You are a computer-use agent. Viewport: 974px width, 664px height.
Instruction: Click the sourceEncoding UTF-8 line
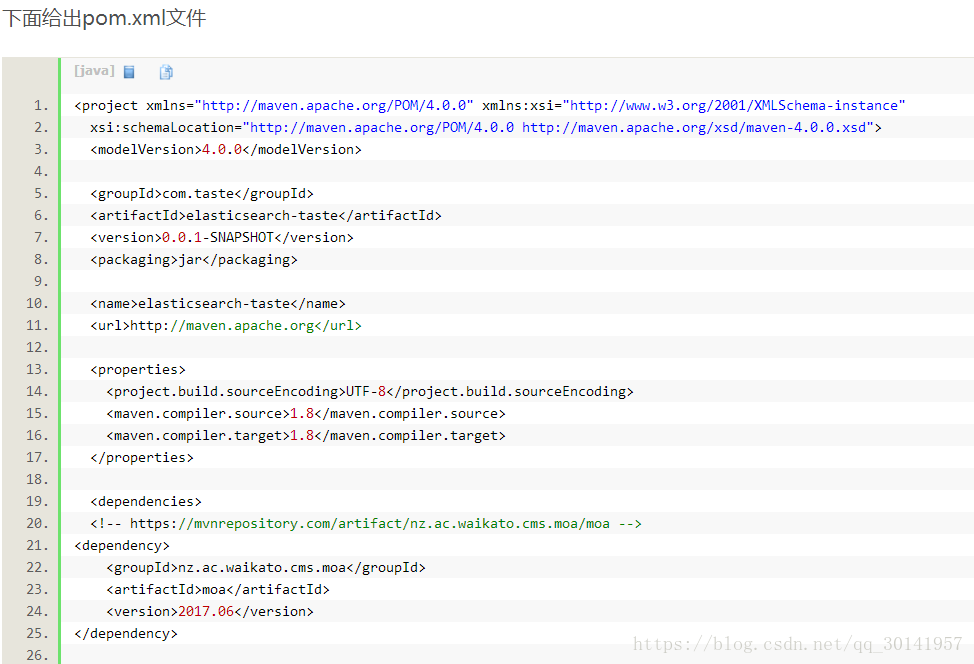[x=370, y=391]
